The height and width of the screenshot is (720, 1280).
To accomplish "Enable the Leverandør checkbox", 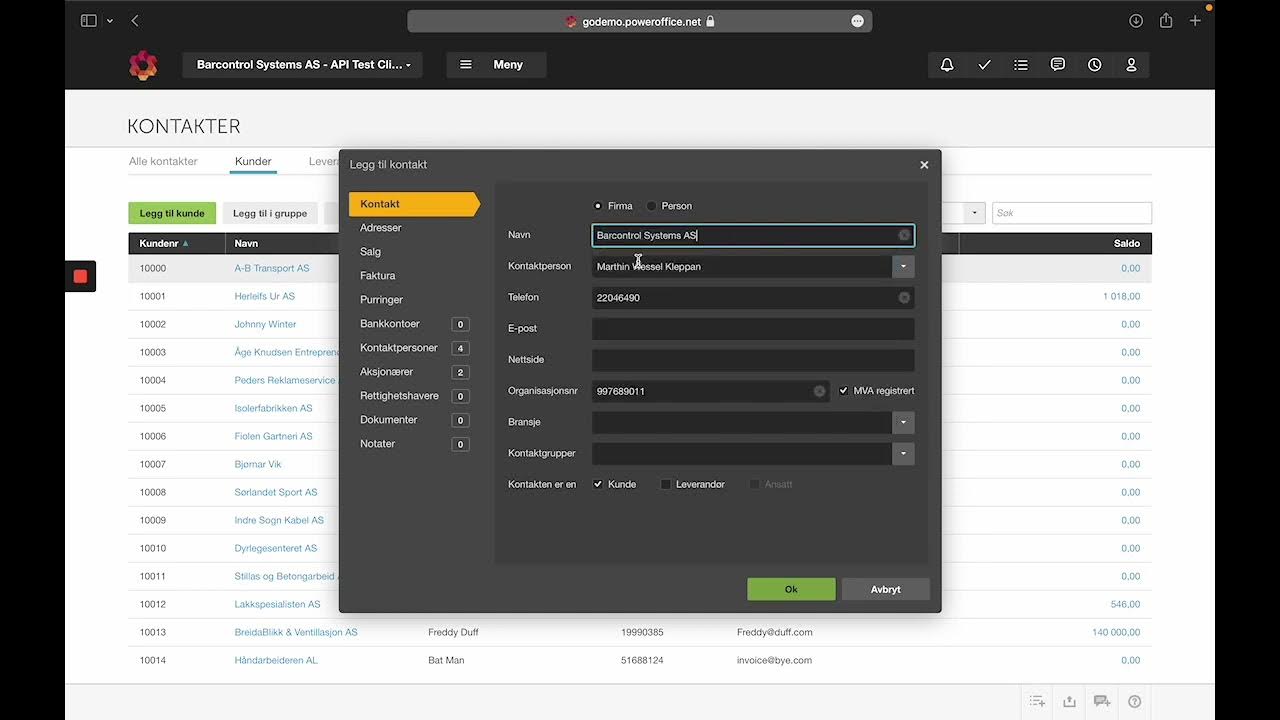I will coord(666,484).
